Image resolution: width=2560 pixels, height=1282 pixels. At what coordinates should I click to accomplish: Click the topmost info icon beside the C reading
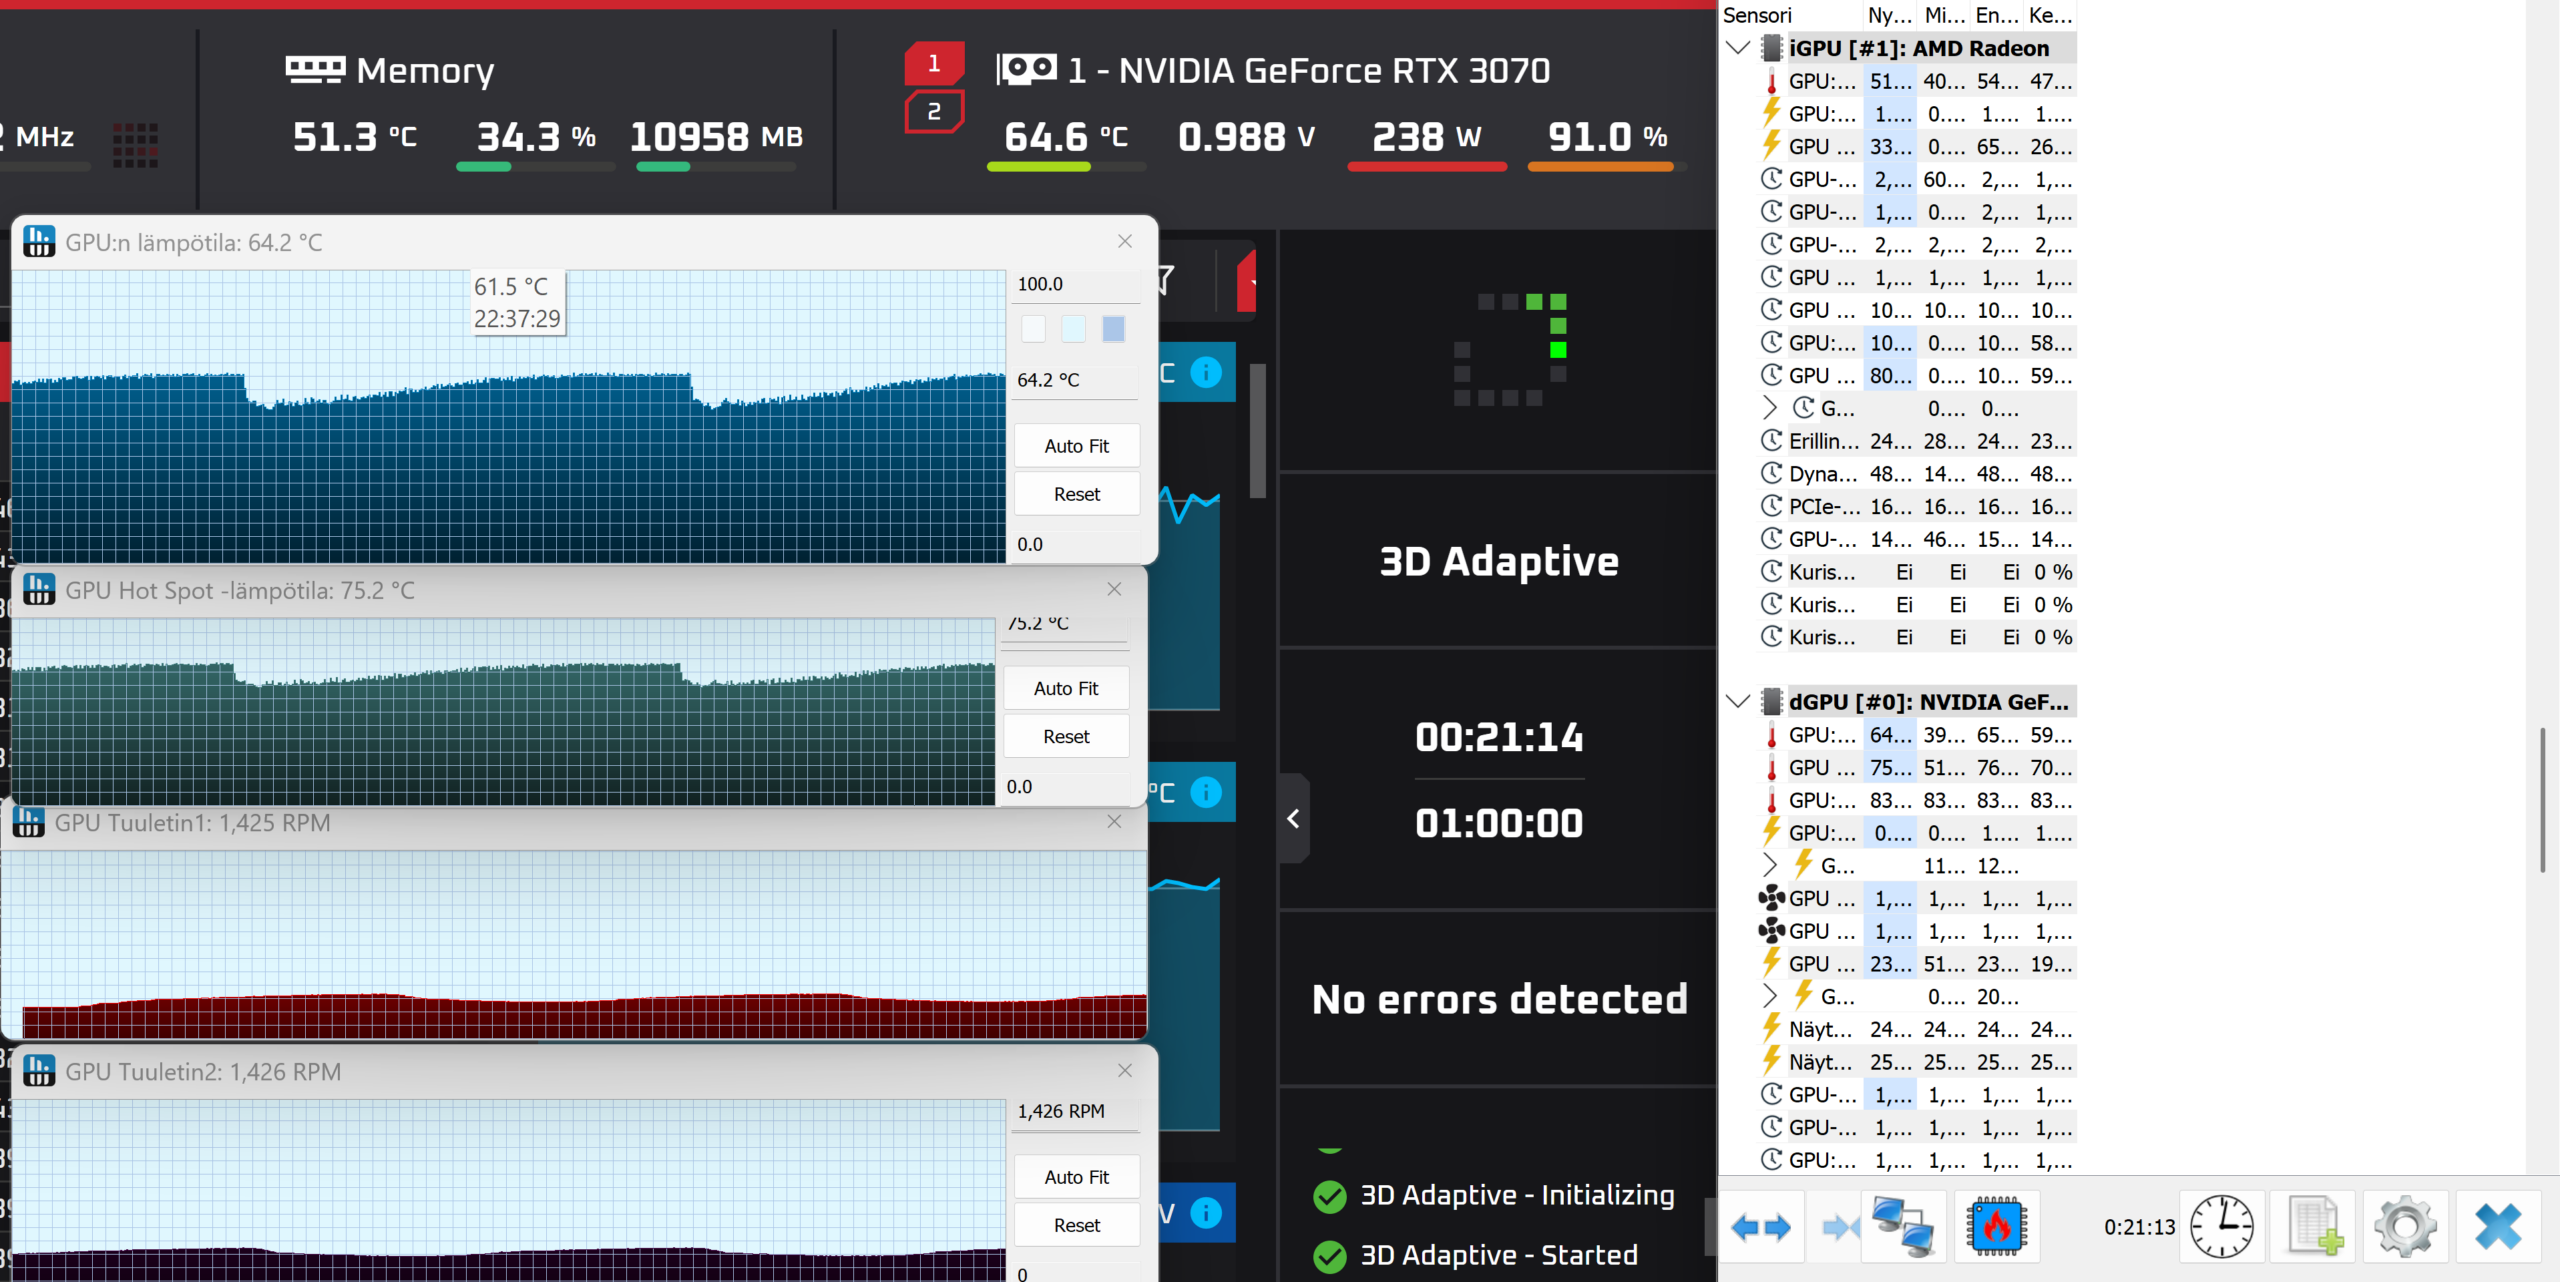click(x=1206, y=373)
